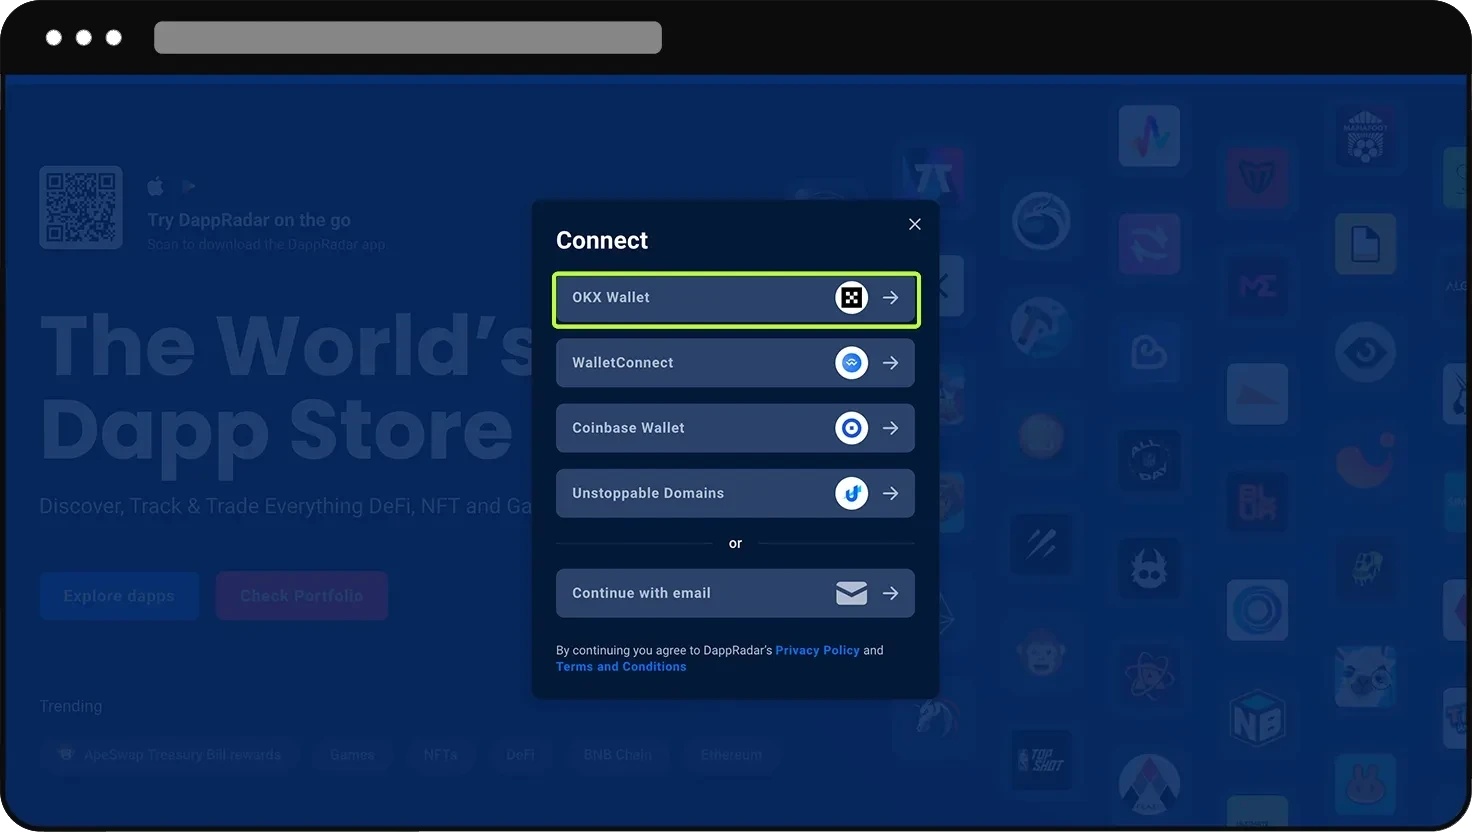Select the BNB Chain trending tag
1472x832 pixels.
click(618, 755)
